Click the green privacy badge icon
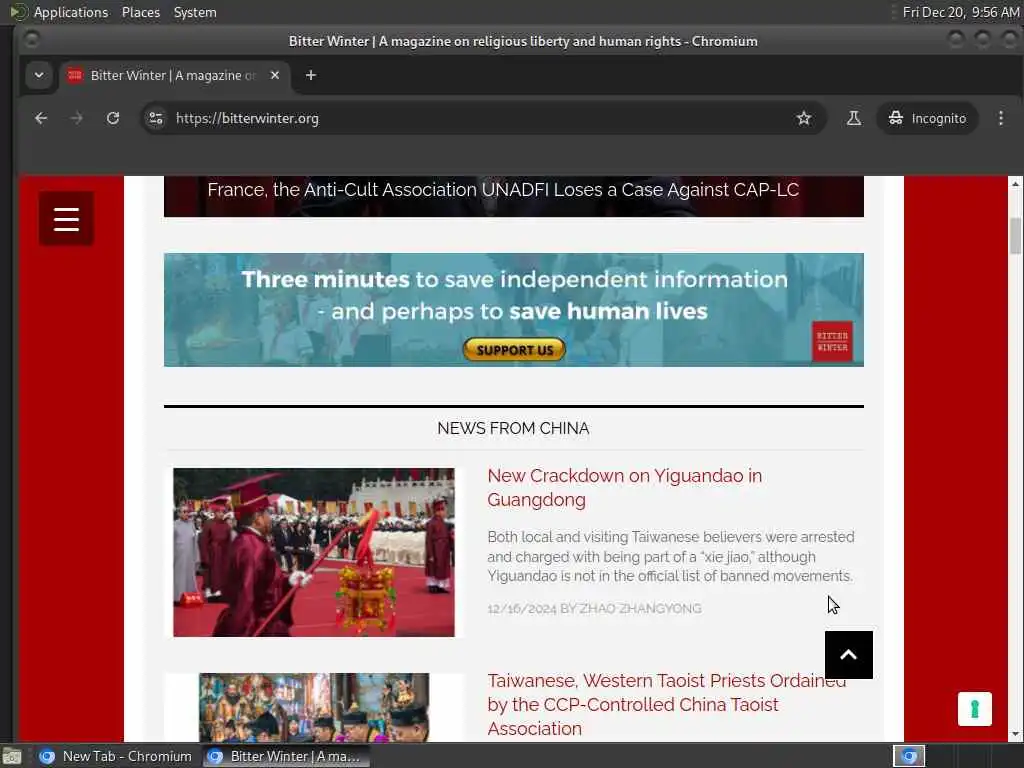 click(x=974, y=709)
